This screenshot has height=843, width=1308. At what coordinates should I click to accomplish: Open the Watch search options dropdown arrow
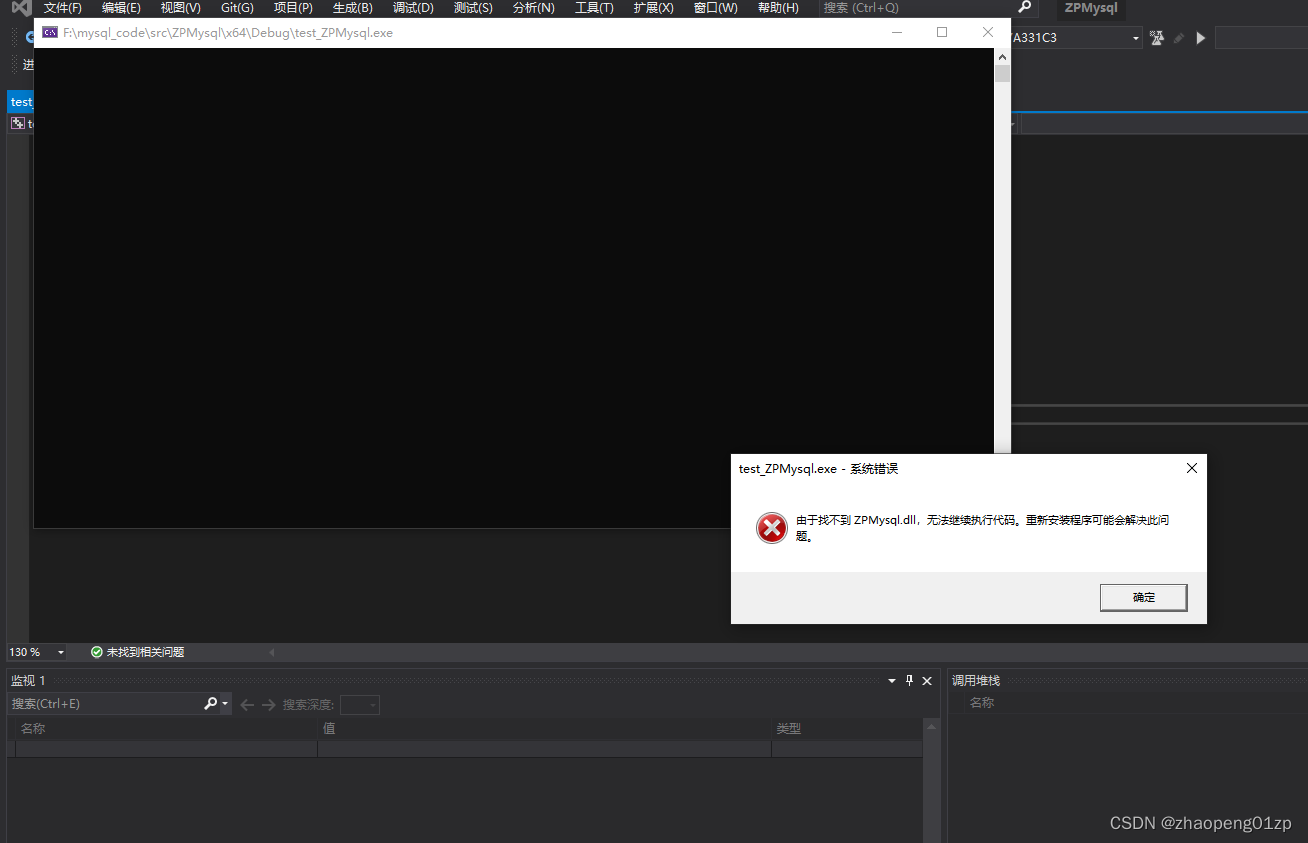(225, 704)
